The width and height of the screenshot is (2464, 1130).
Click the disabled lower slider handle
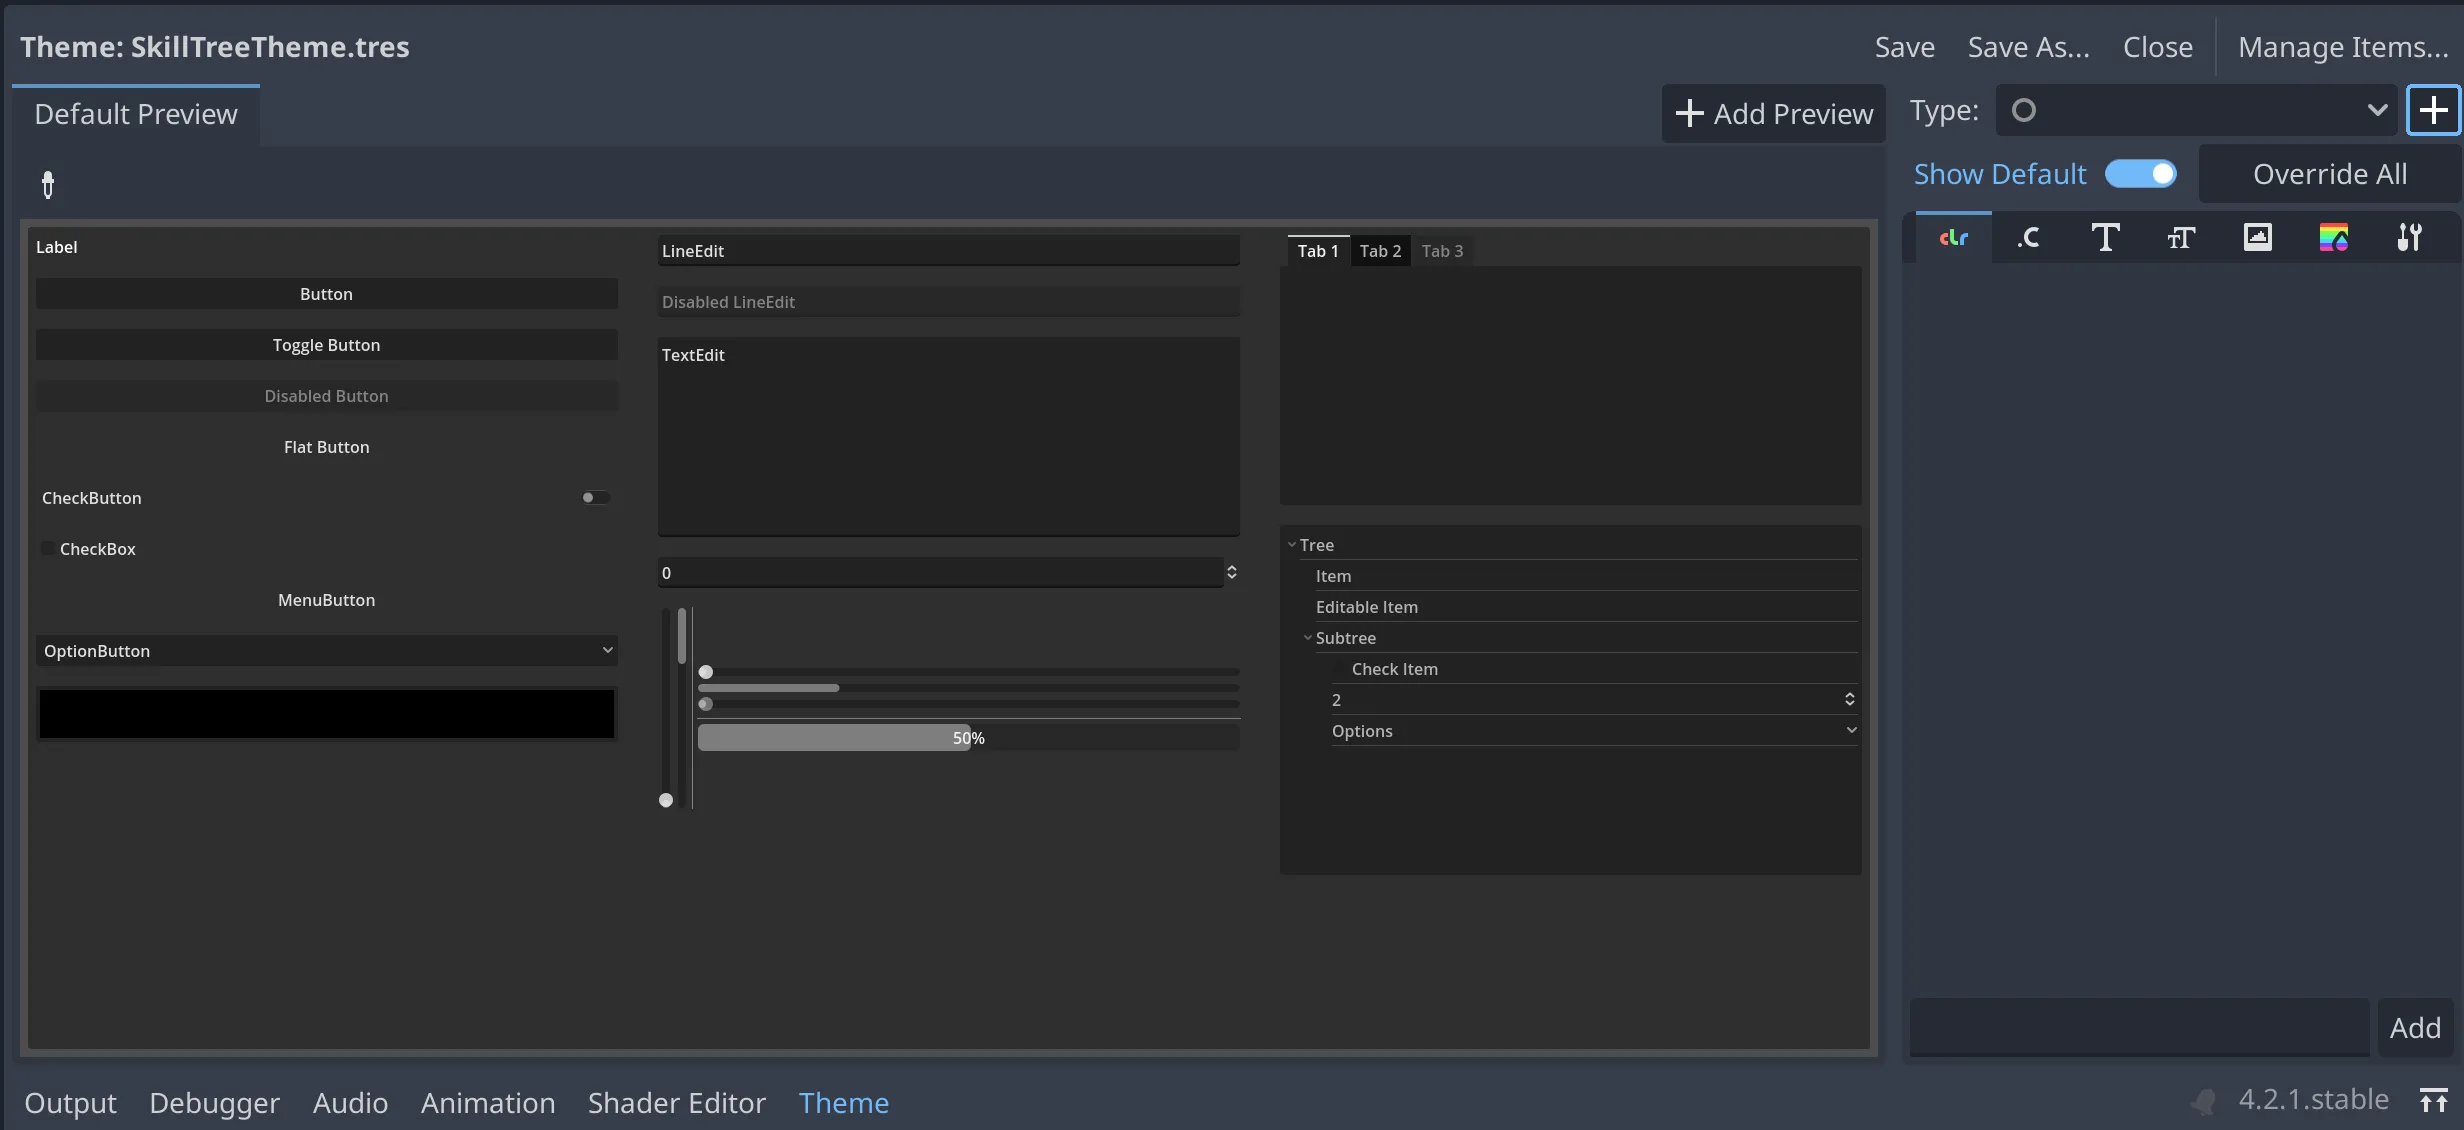[x=706, y=704]
